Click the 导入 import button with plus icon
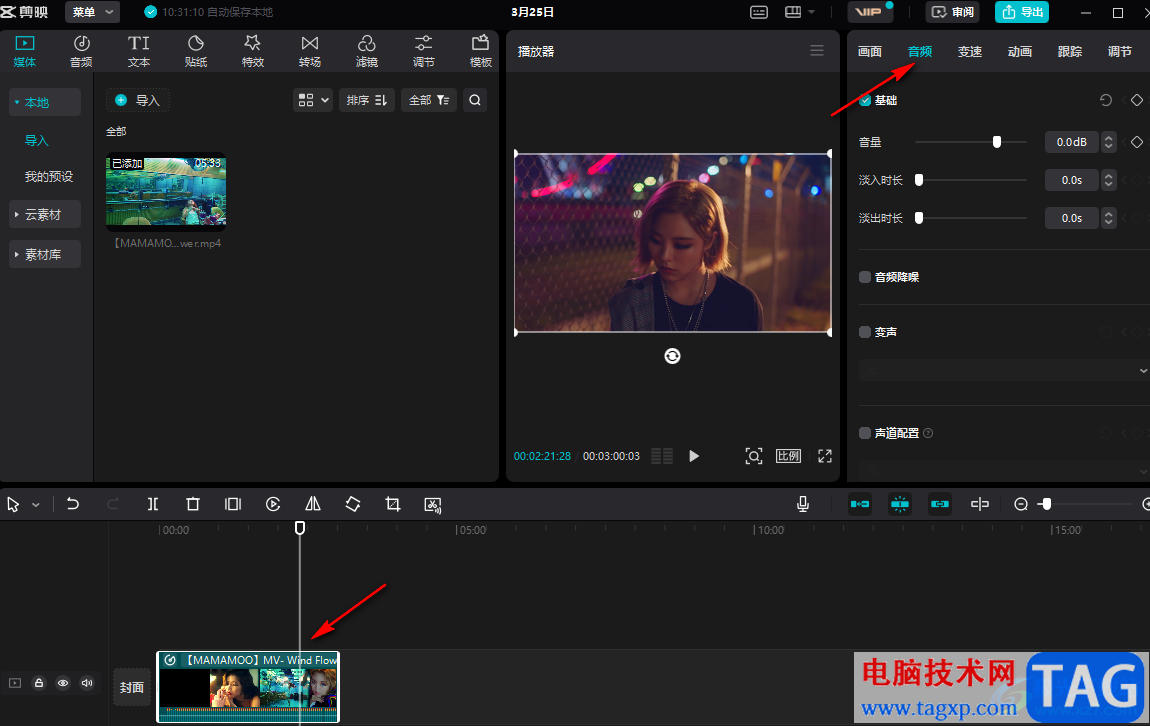Image resolution: width=1150 pixels, height=726 pixels. coord(138,100)
